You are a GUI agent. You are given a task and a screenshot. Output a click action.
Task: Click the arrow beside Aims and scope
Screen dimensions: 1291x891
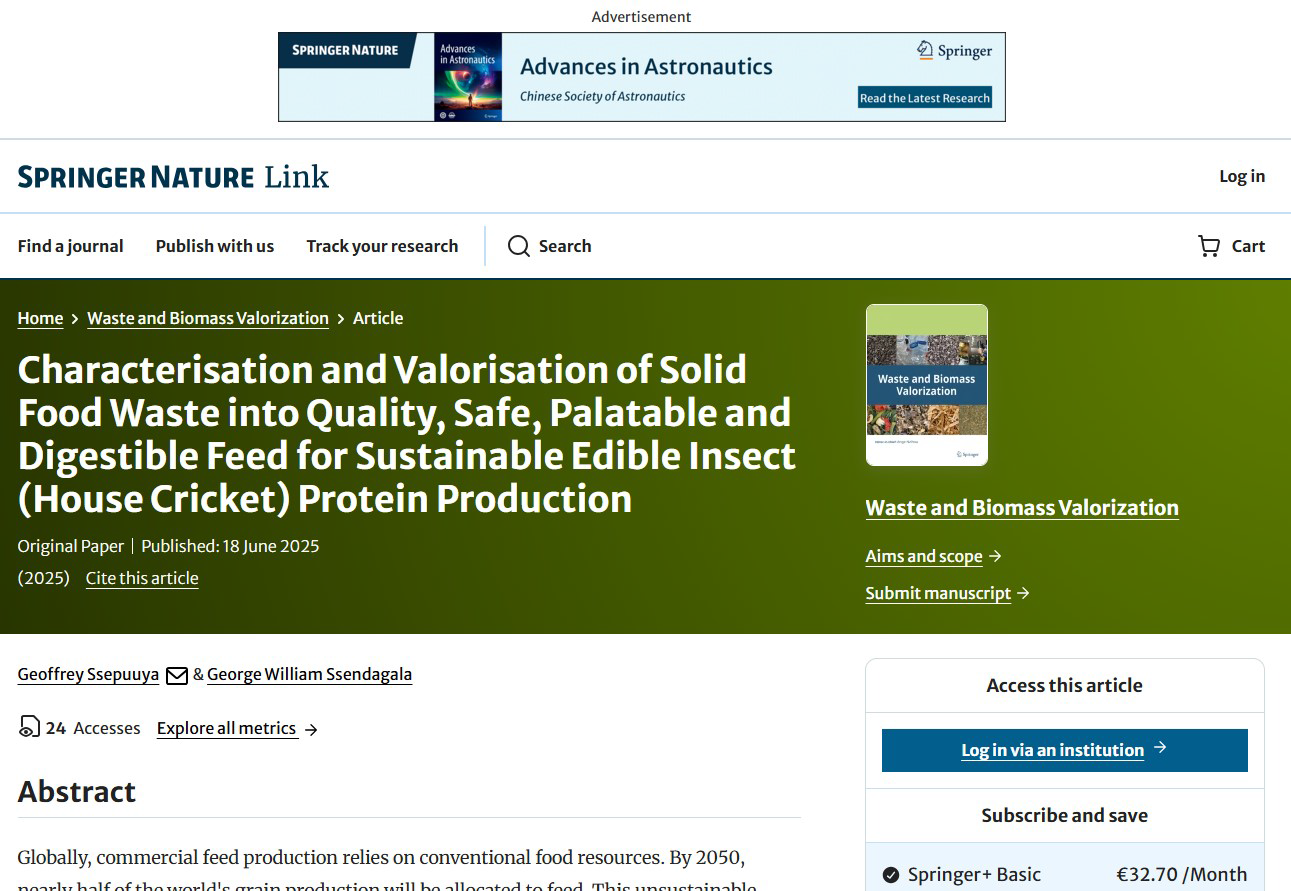pos(994,556)
